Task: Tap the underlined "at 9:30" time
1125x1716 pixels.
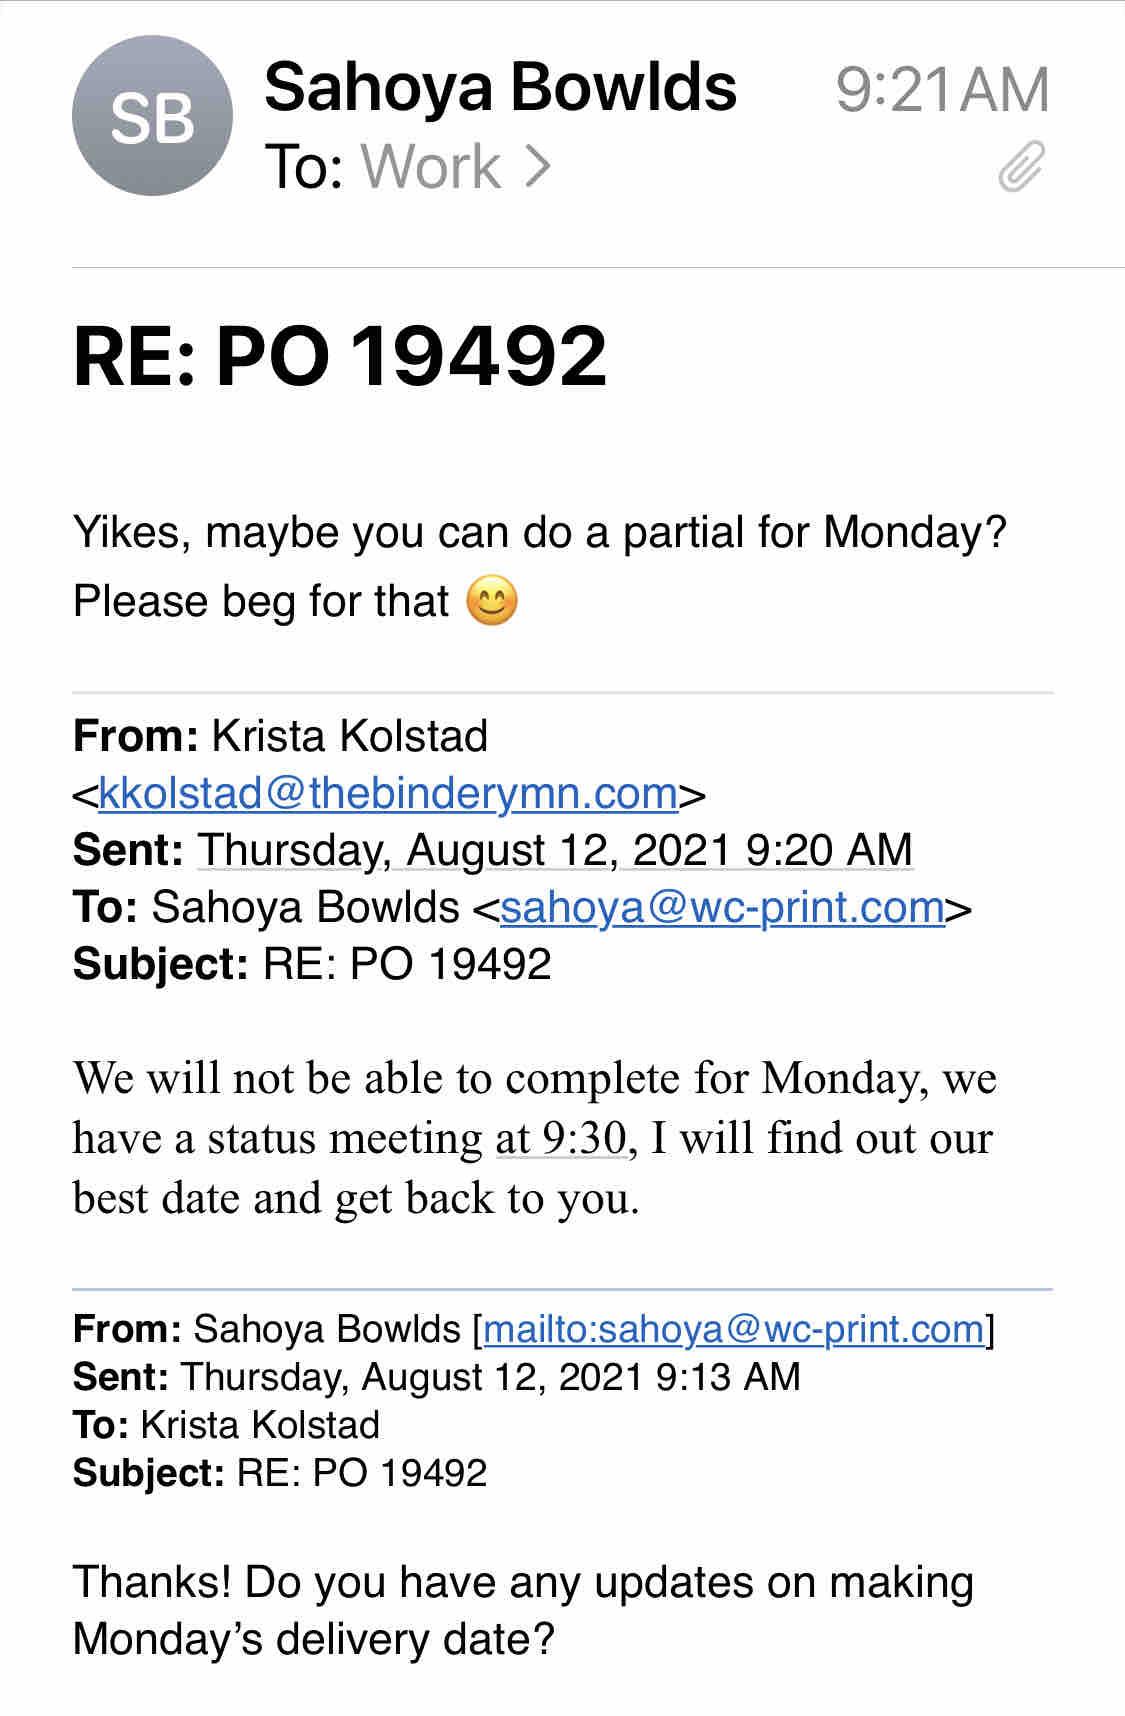Action: [x=561, y=1138]
